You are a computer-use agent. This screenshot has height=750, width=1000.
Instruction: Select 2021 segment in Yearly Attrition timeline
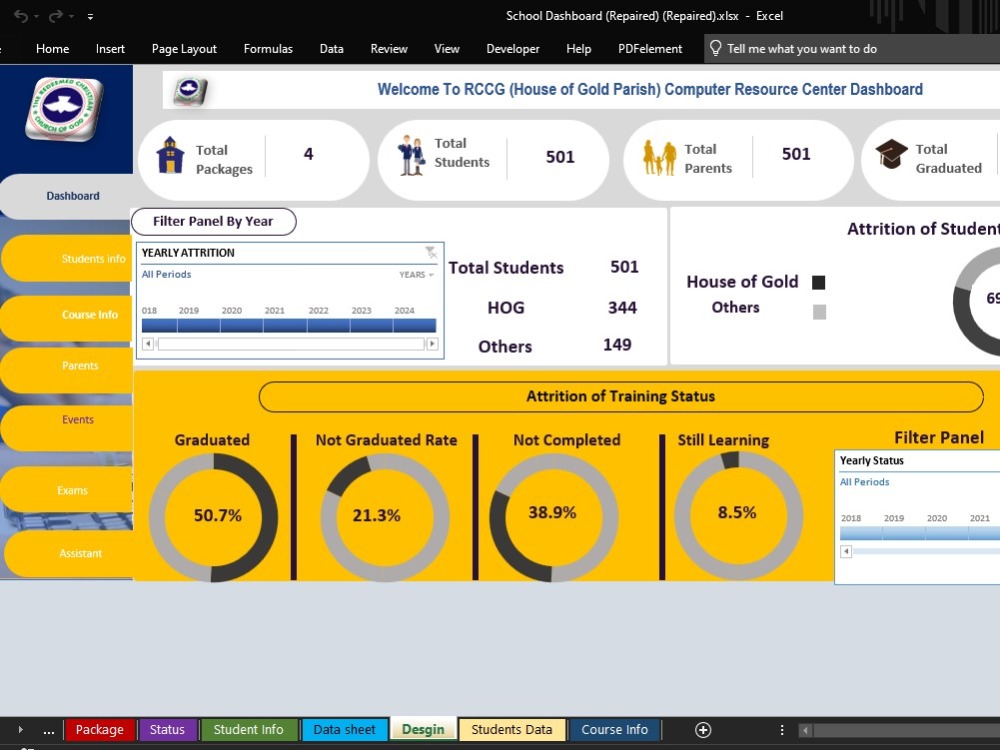285,325
